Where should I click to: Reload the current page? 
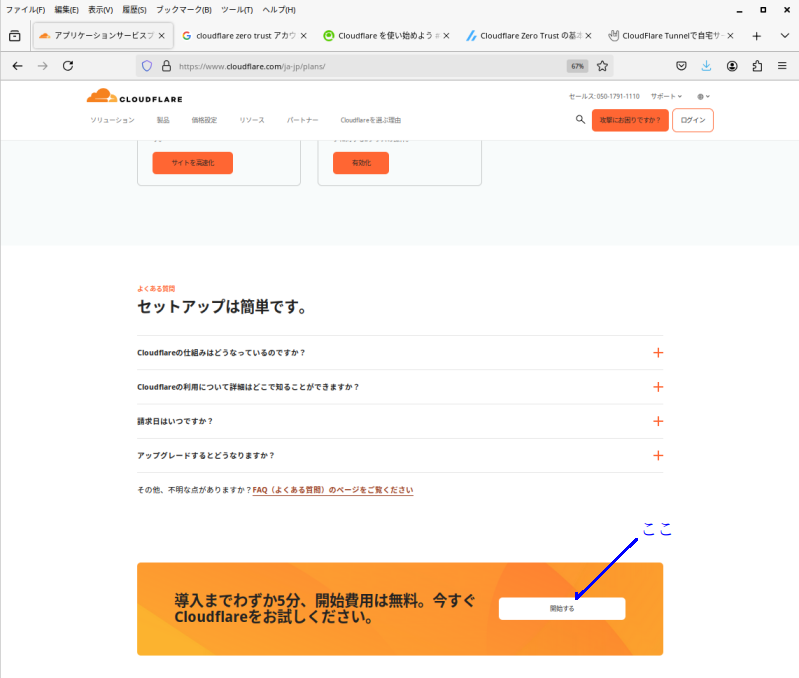click(68, 66)
